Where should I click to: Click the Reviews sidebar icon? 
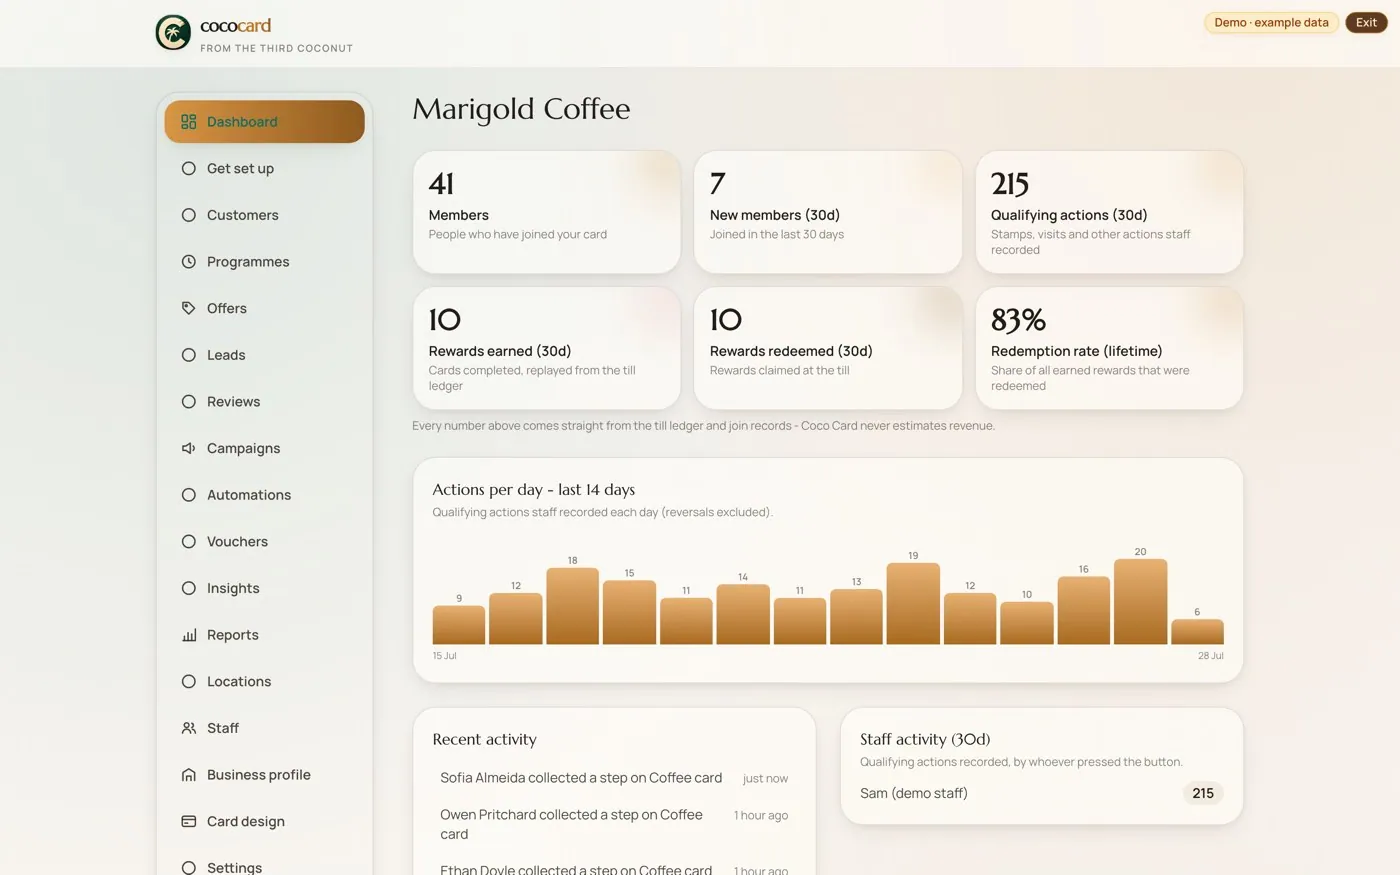click(188, 402)
